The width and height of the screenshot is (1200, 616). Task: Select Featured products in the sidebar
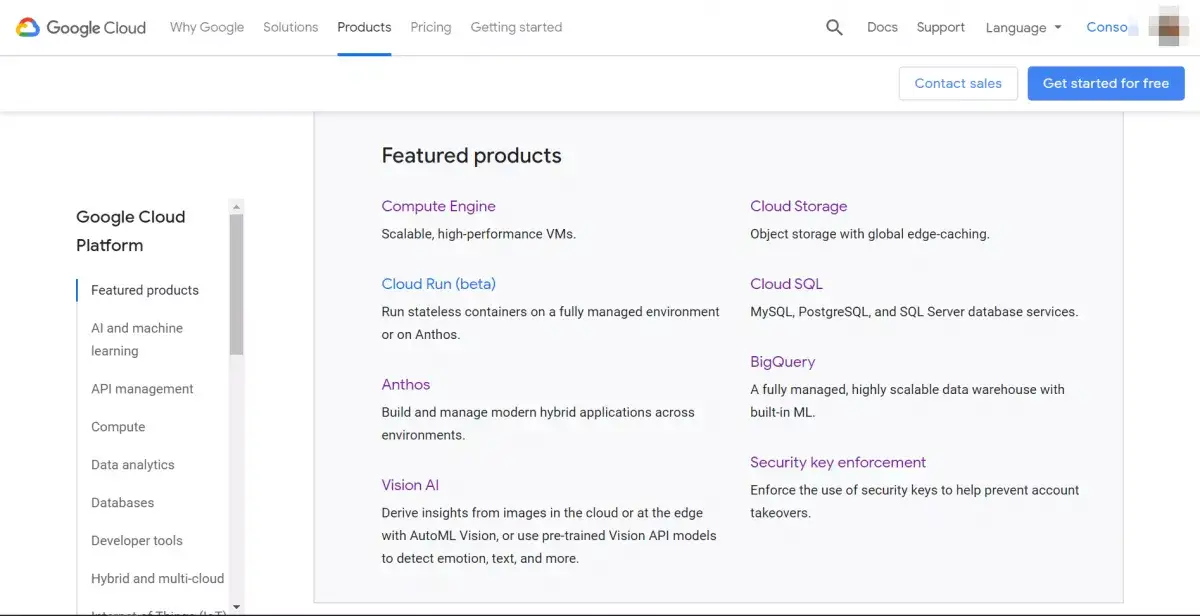pyautogui.click(x=145, y=290)
